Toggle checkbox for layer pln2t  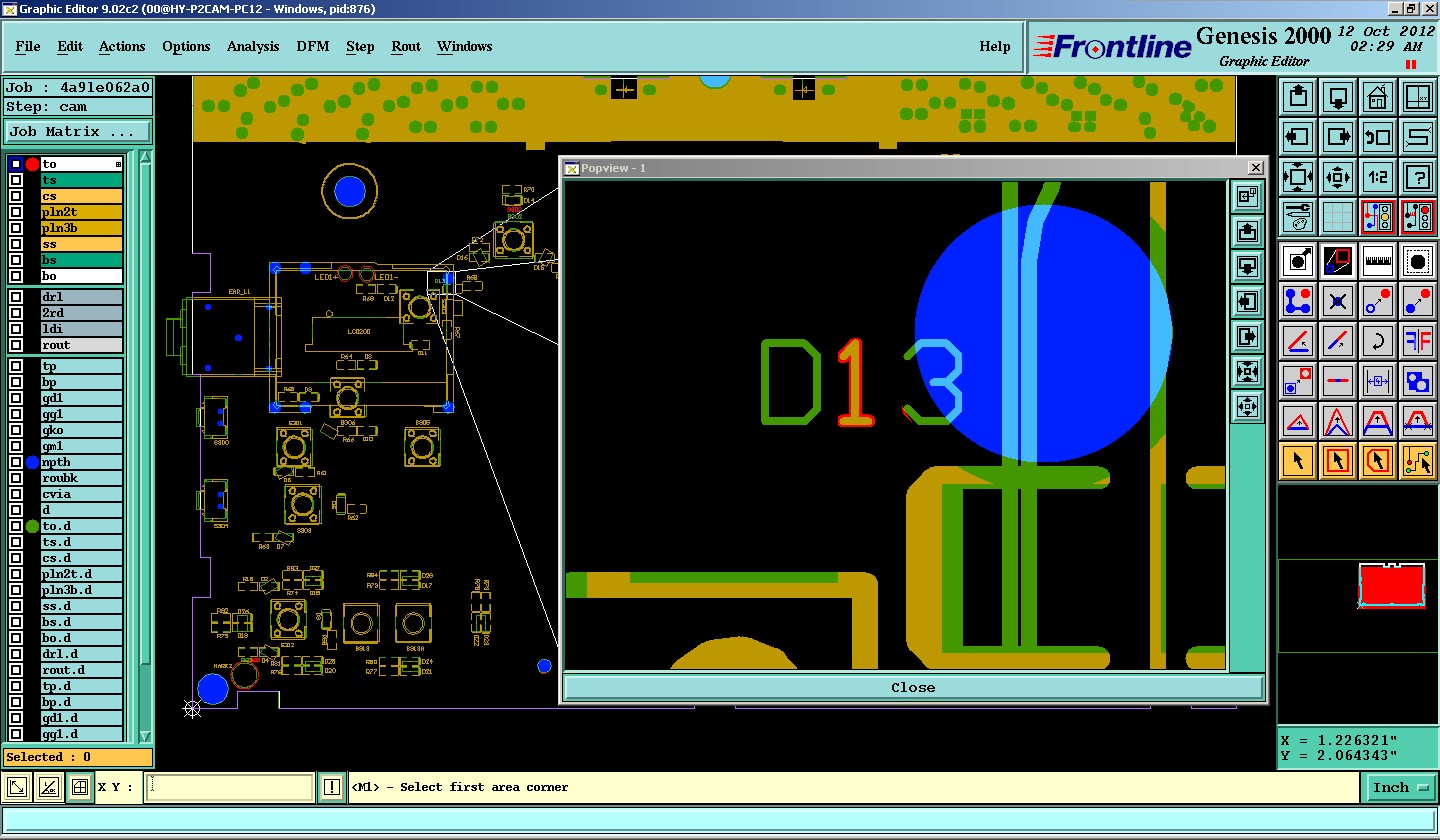(16, 212)
